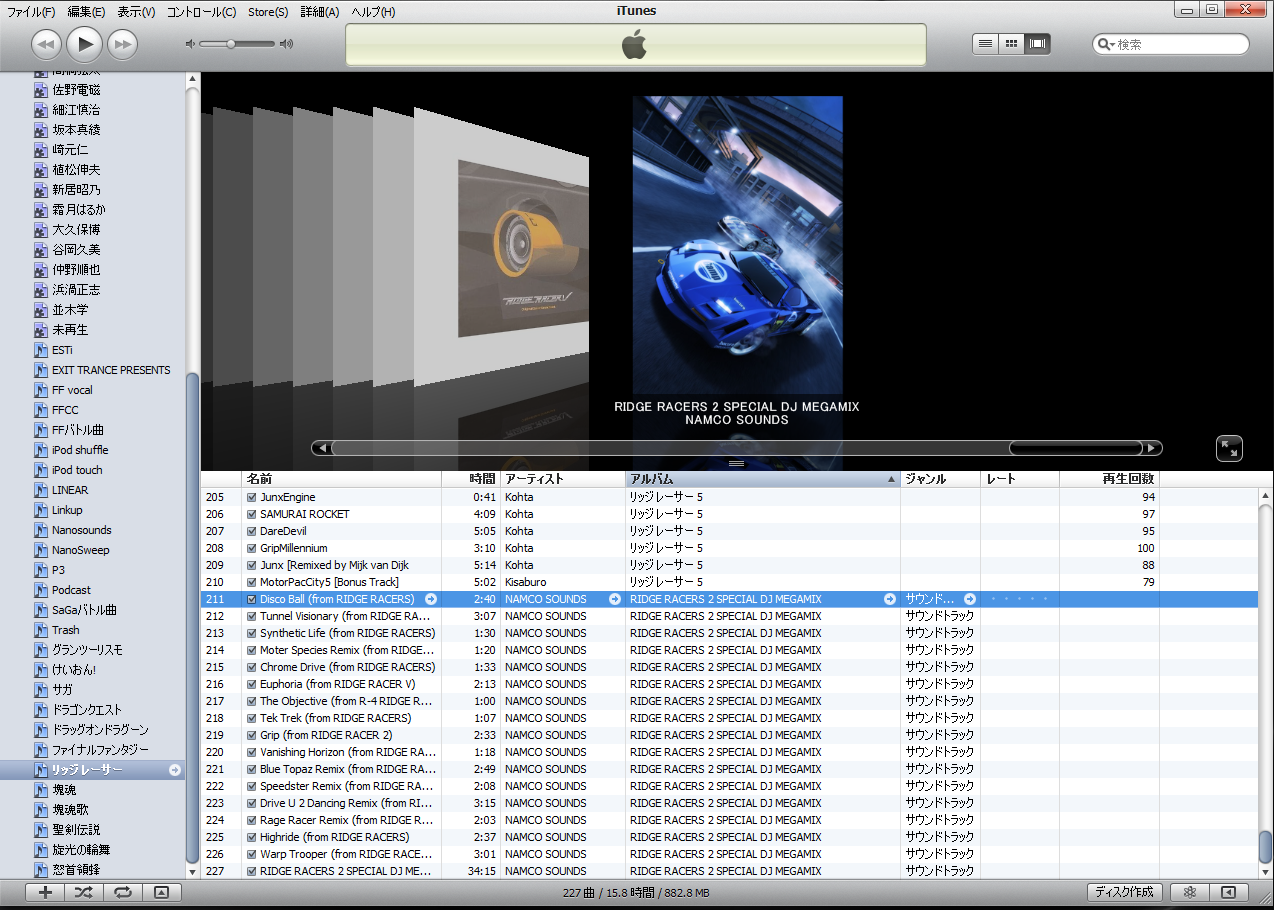Click the playlist icon beside Nanosounds
1274x910 pixels.
(x=41, y=530)
